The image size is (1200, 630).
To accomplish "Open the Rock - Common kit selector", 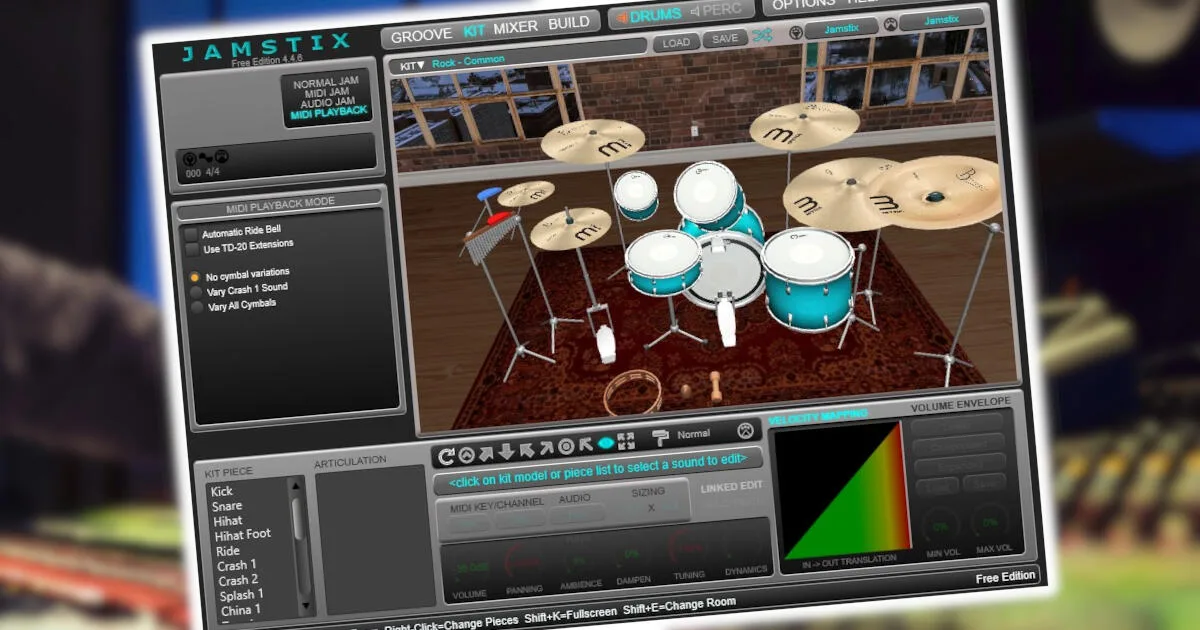I will (468, 62).
